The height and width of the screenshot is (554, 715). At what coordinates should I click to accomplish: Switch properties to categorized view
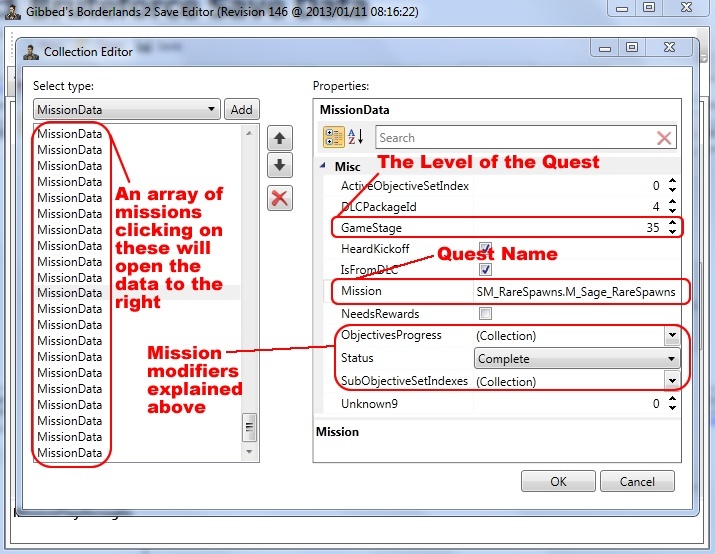(x=333, y=137)
